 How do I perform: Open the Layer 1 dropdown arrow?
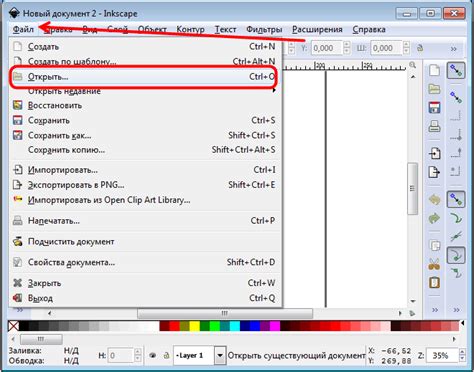coord(220,355)
